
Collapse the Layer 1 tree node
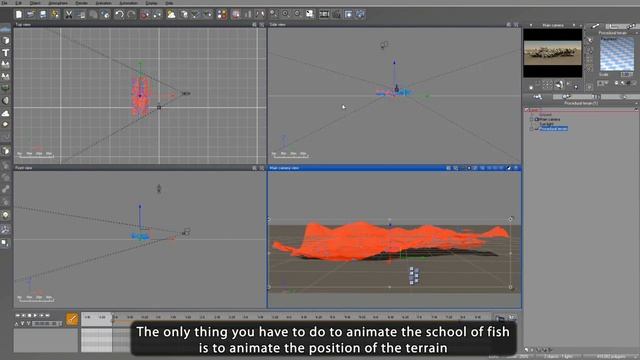click(527, 110)
